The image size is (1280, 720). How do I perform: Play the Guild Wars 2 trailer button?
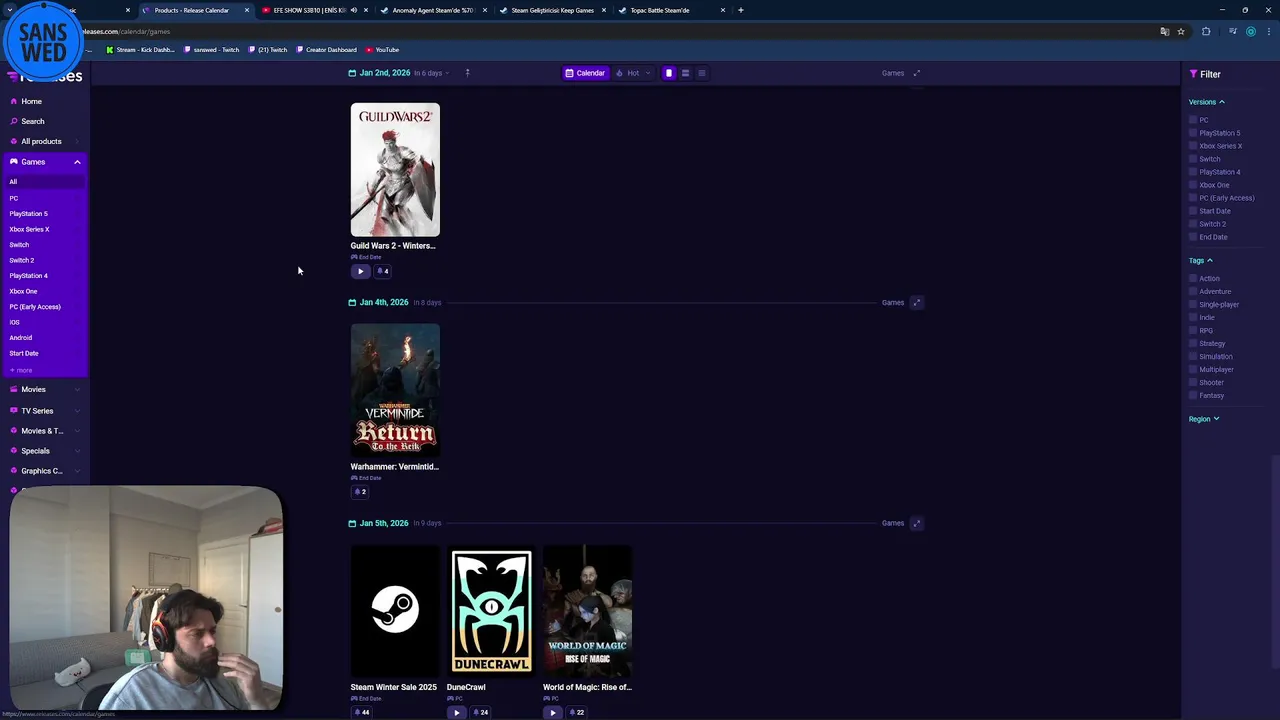360,271
